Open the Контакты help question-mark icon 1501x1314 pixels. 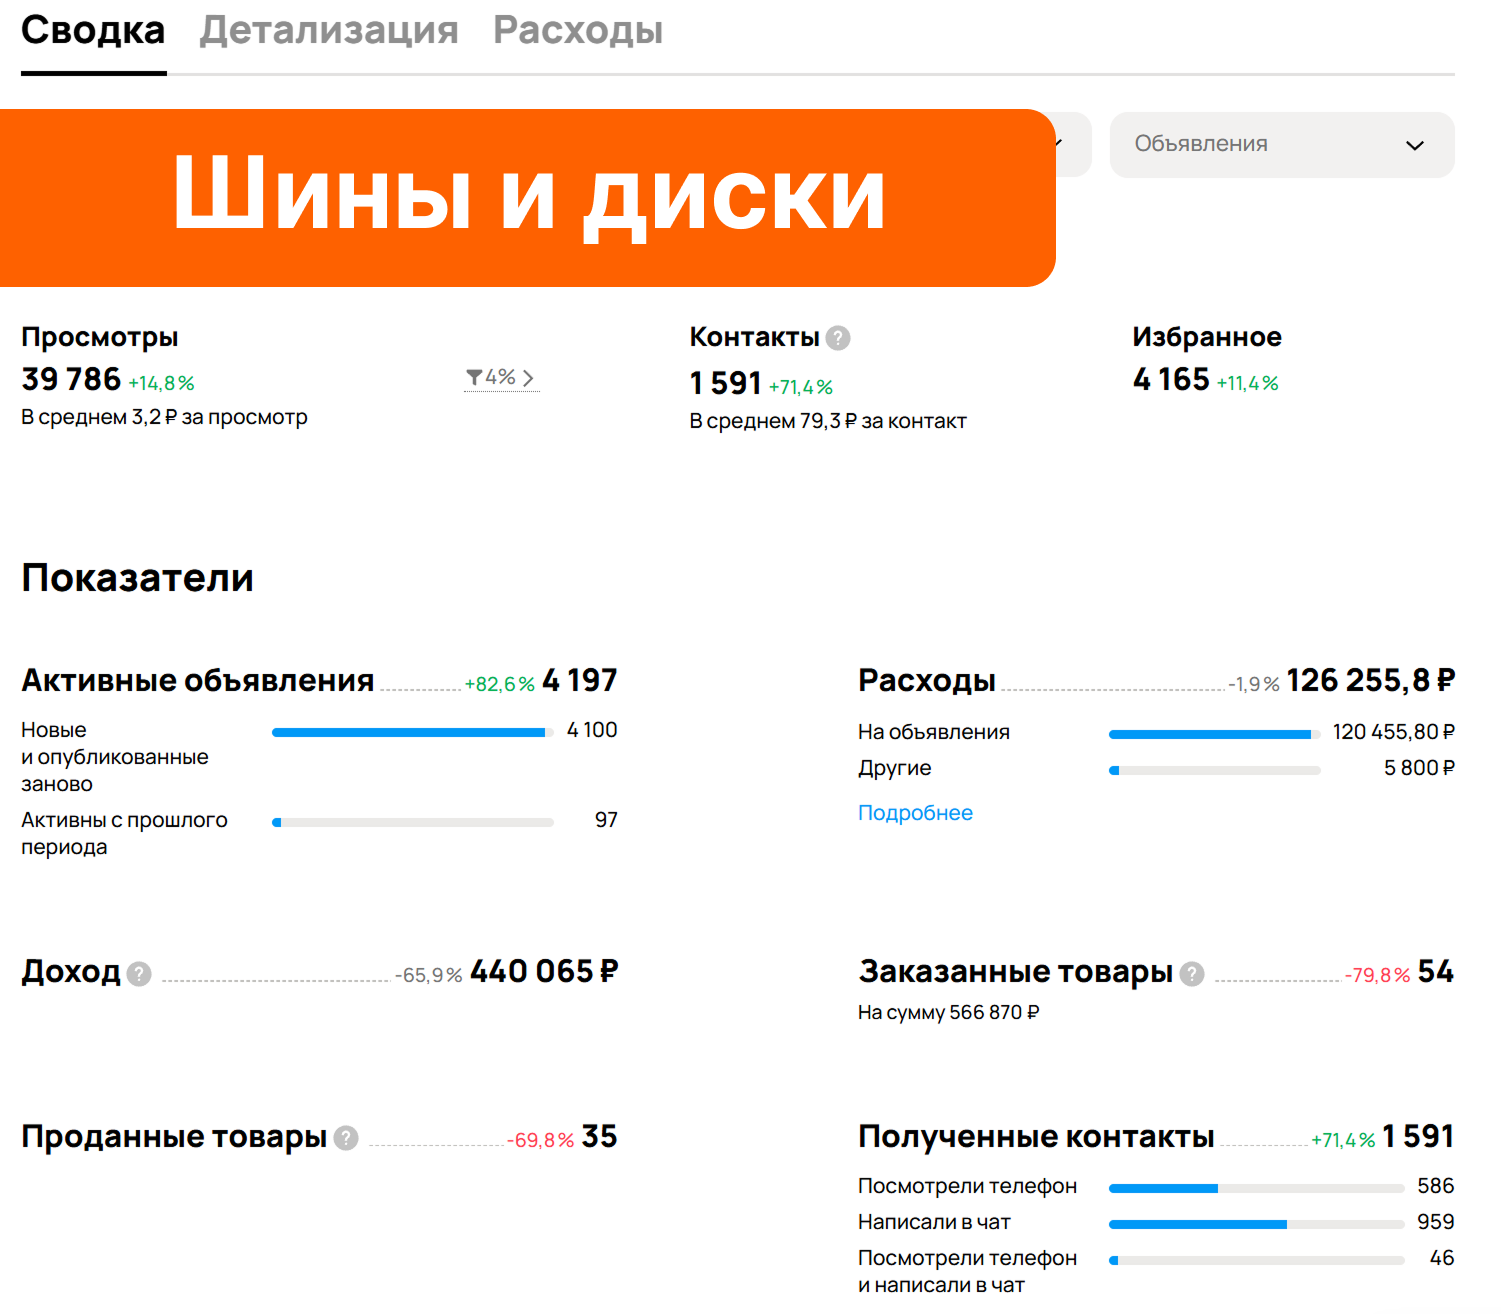(838, 338)
